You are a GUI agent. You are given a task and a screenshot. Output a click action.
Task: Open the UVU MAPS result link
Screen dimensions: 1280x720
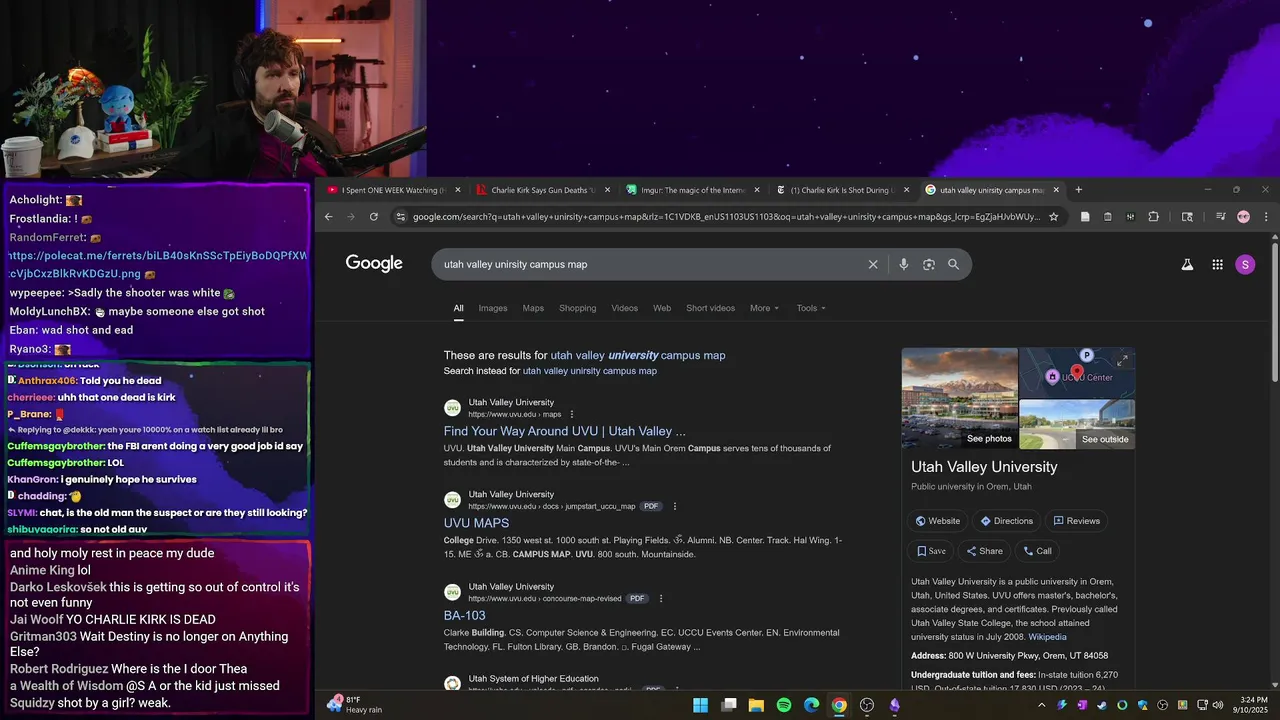tap(476, 523)
